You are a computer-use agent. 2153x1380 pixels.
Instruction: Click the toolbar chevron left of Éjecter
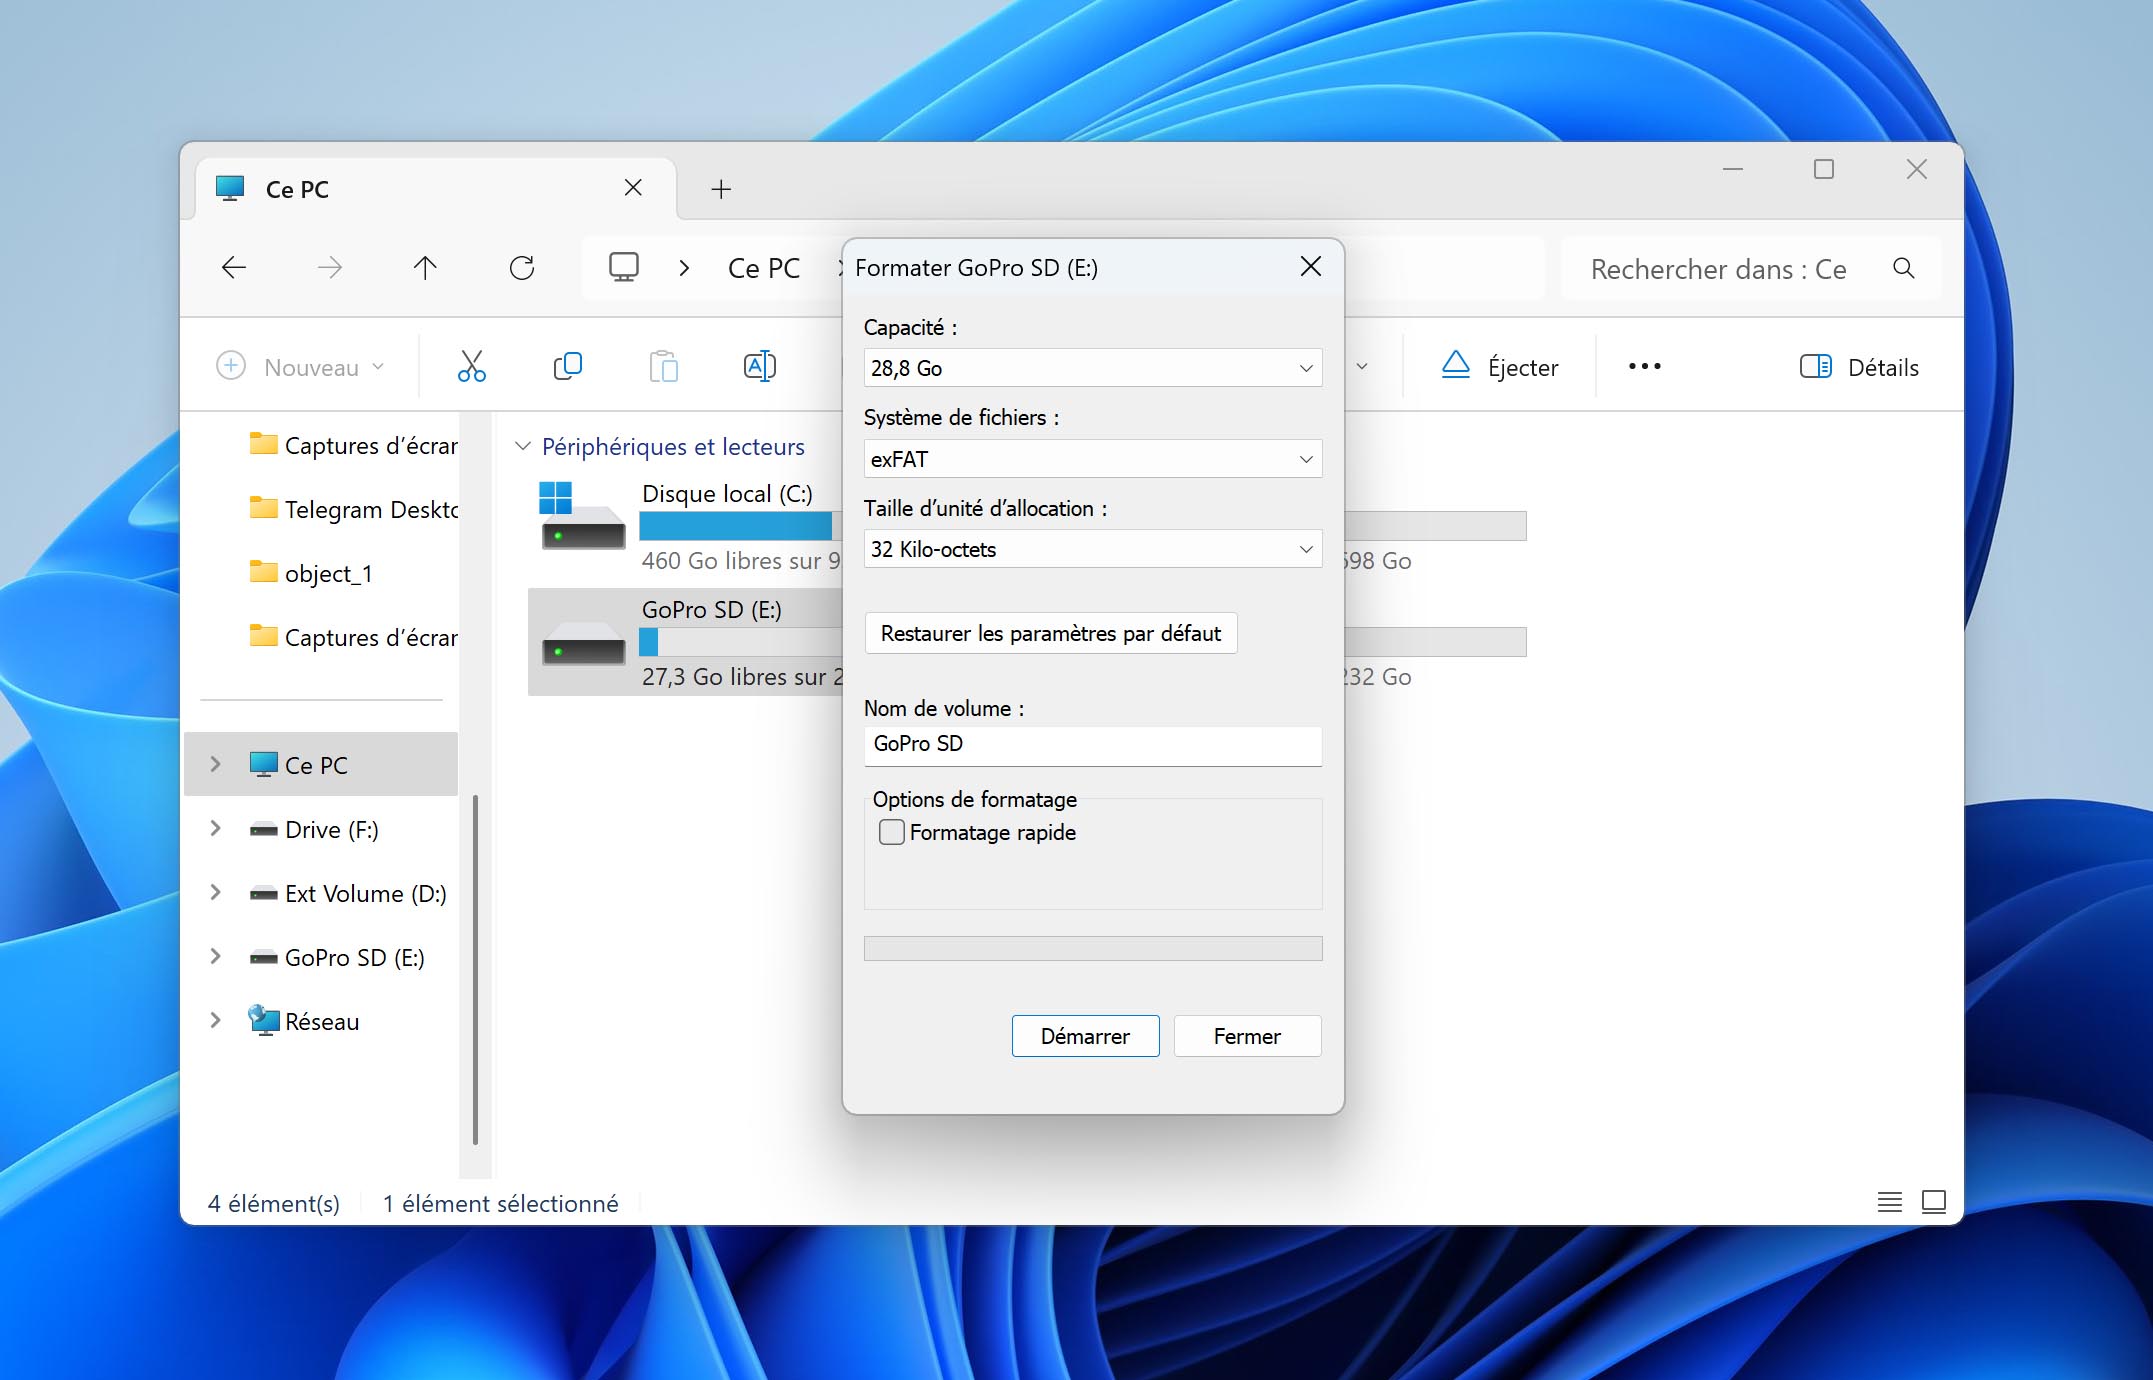[1362, 367]
